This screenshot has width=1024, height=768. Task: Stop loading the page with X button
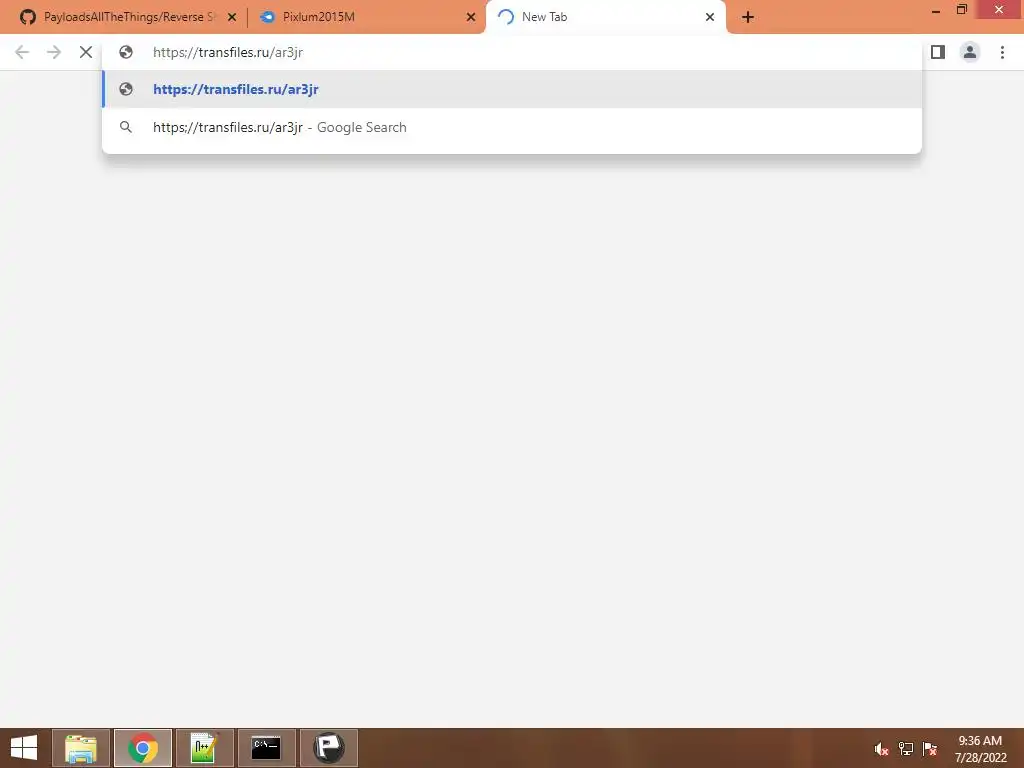(x=86, y=52)
